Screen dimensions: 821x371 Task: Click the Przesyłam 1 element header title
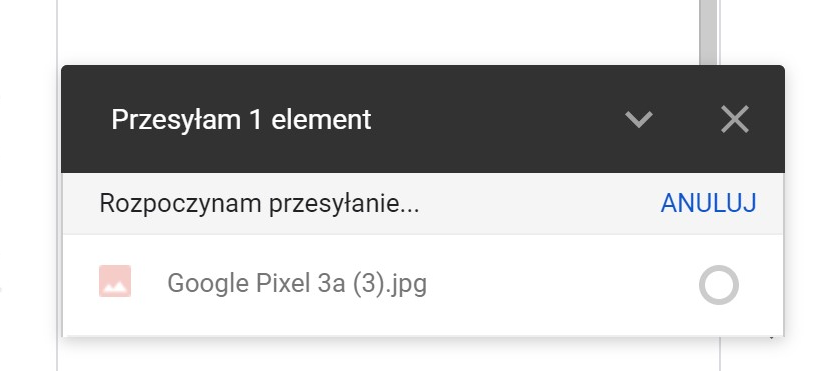[241, 120]
